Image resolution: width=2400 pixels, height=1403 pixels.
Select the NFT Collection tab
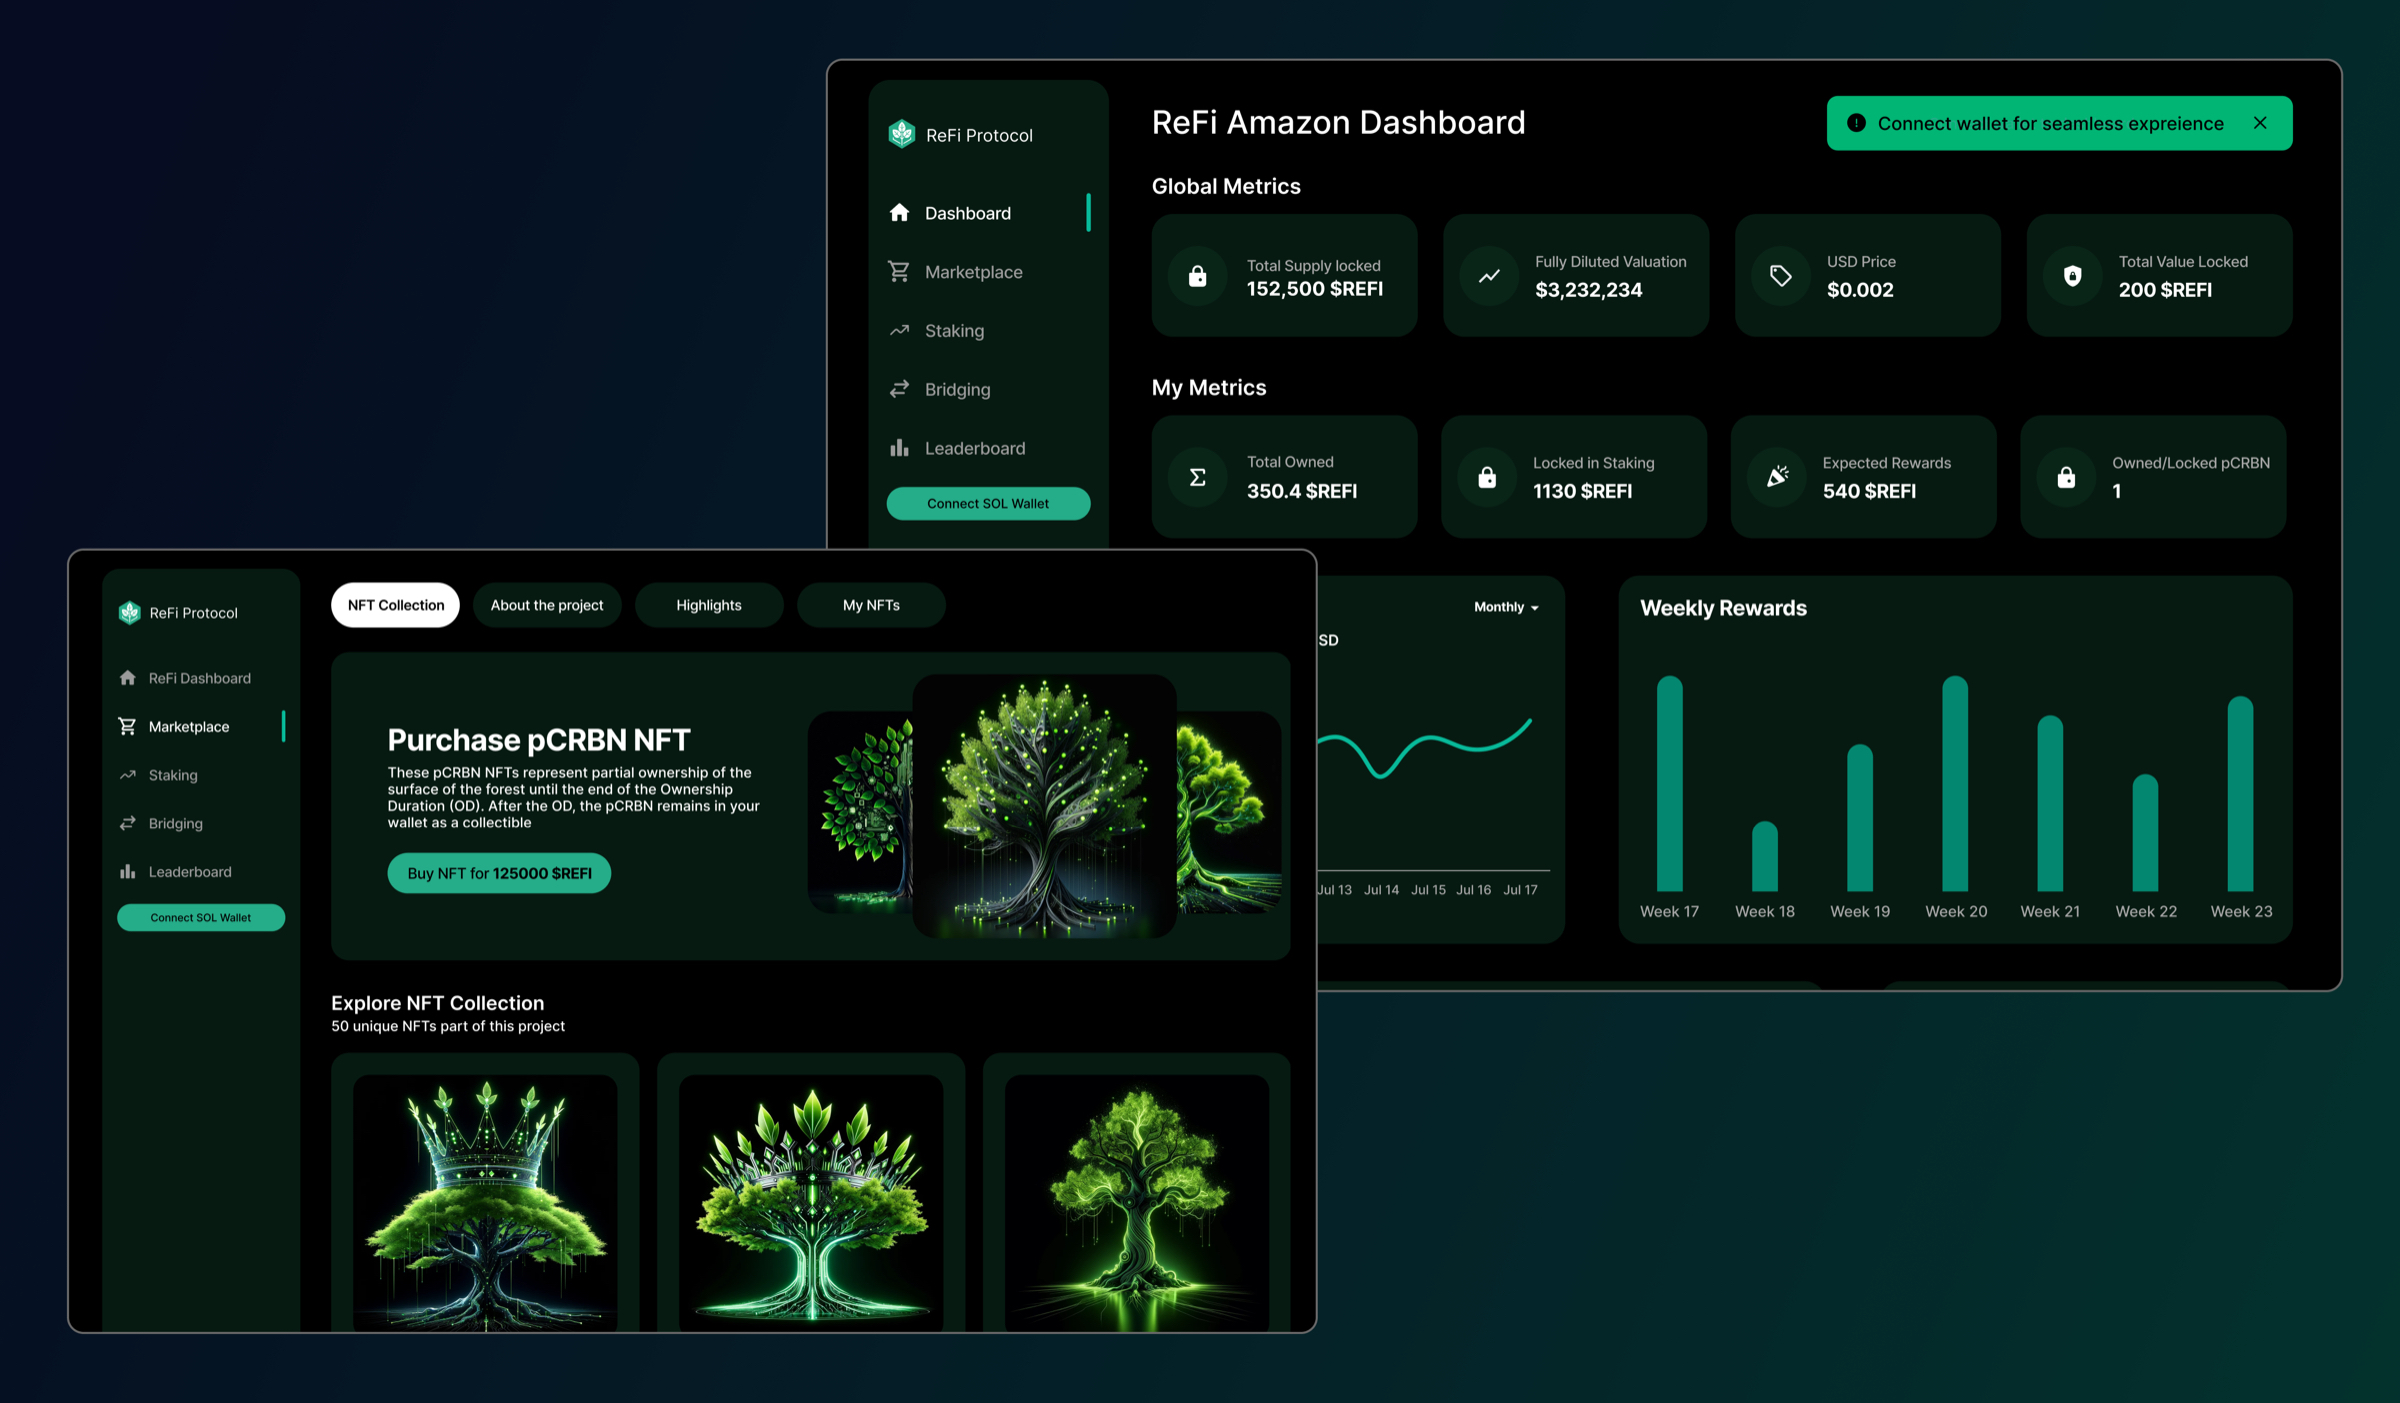point(395,605)
